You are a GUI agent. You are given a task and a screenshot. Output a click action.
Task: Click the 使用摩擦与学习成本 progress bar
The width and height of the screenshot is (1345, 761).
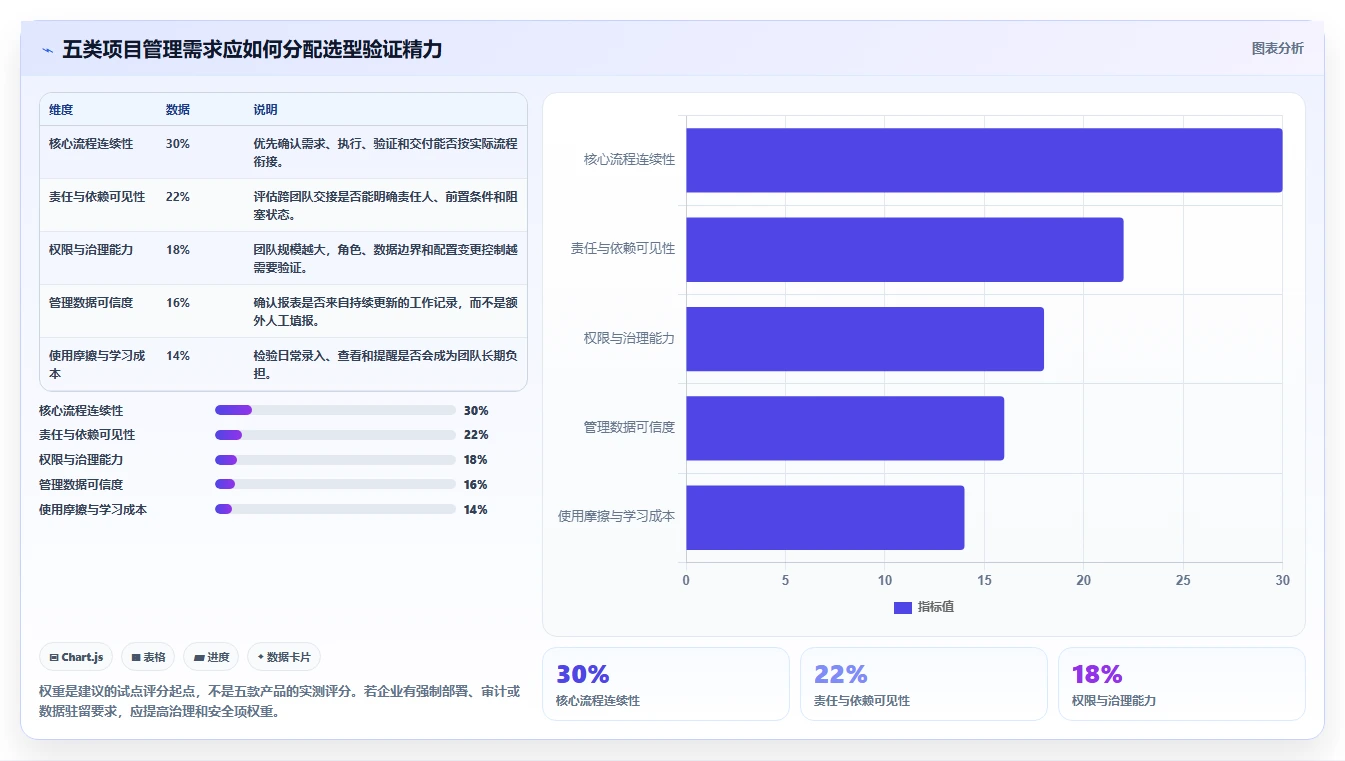335,509
